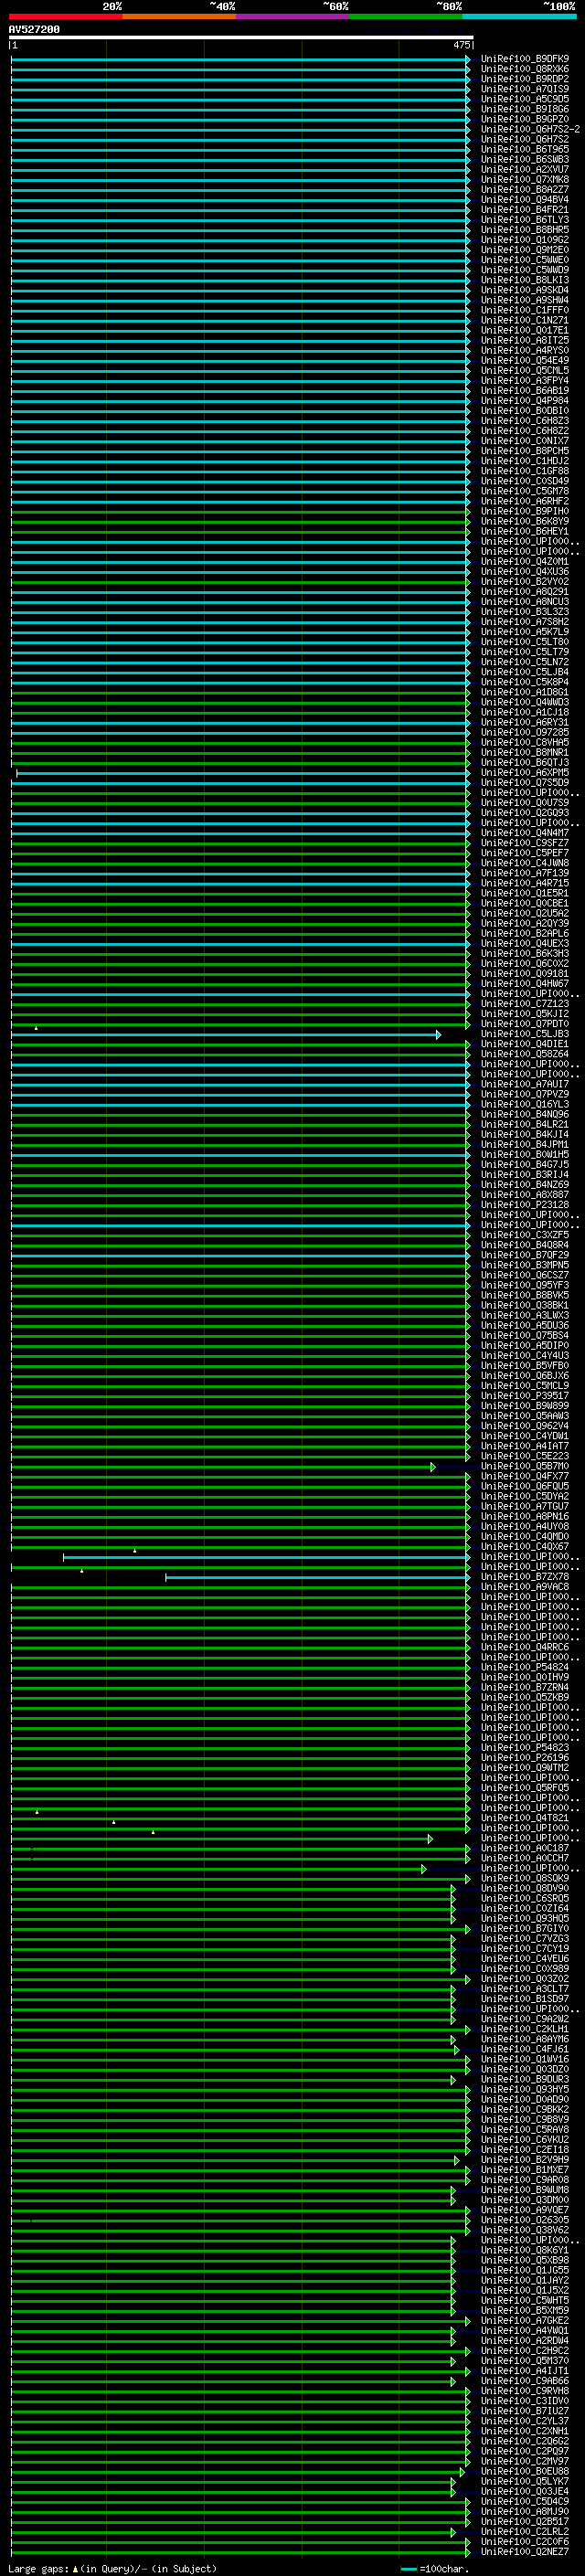Screen dimensions: 585x2576
Task: Click the UniRef100_C3XZF5 hit label
Action: [x=525, y=1235]
